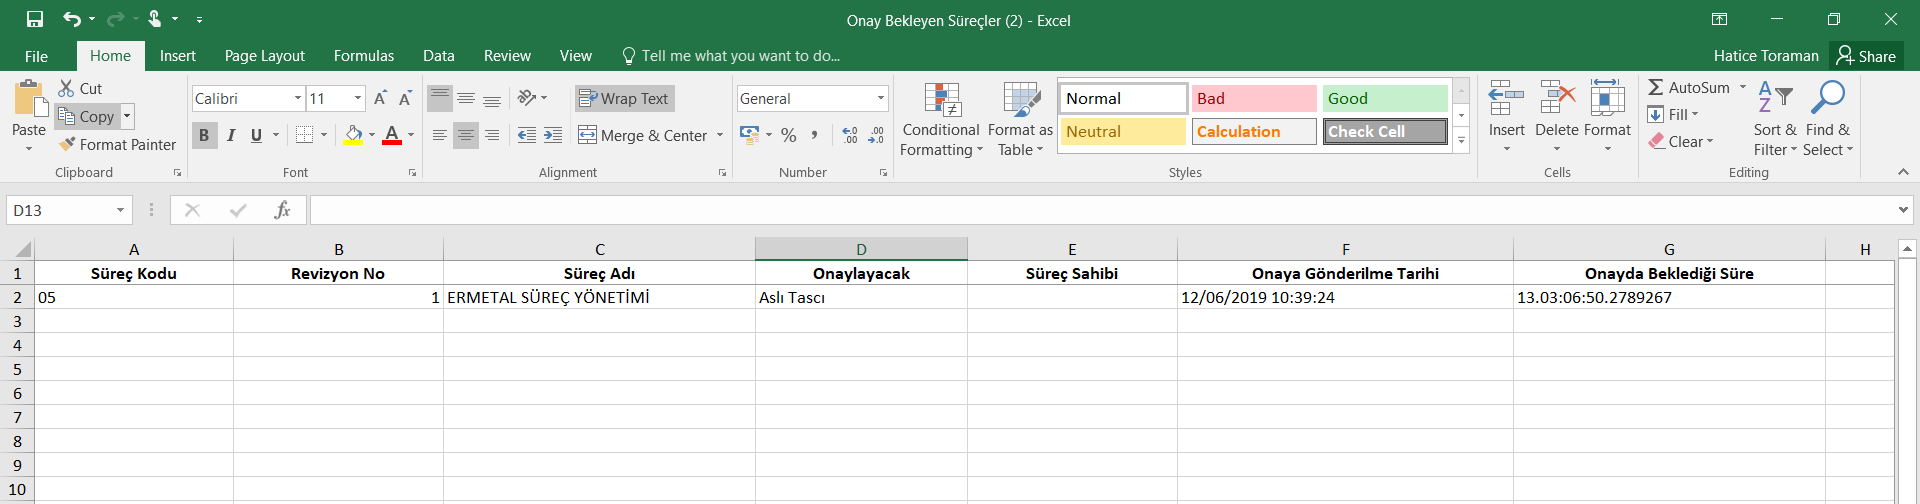Click the Percent Style icon
The width and height of the screenshot is (1920, 504).
789,135
